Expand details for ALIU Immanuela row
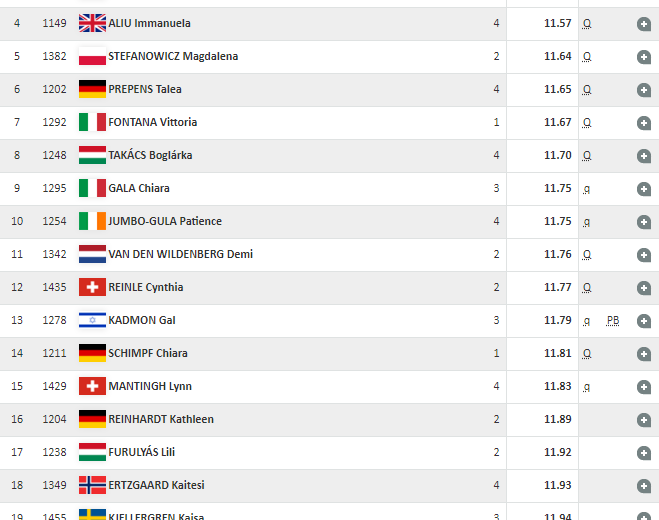This screenshot has height=520, width=659. tap(643, 23)
